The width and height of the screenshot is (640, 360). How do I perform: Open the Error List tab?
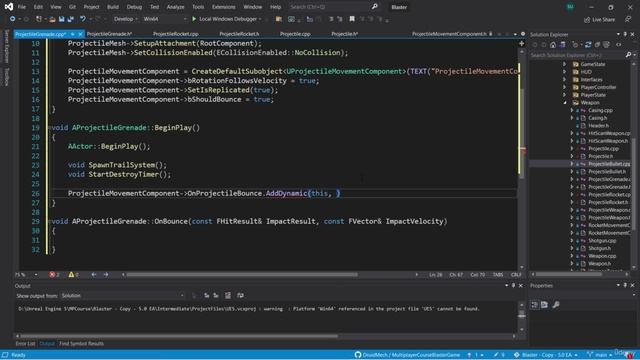(x=25, y=344)
